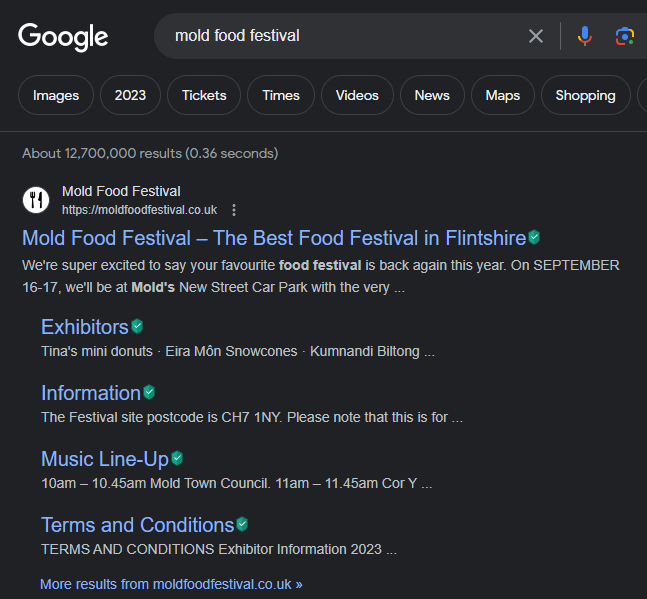Image resolution: width=647 pixels, height=599 pixels.
Task: Click the postcode CH7 1NY snippet
Action: coord(252,417)
